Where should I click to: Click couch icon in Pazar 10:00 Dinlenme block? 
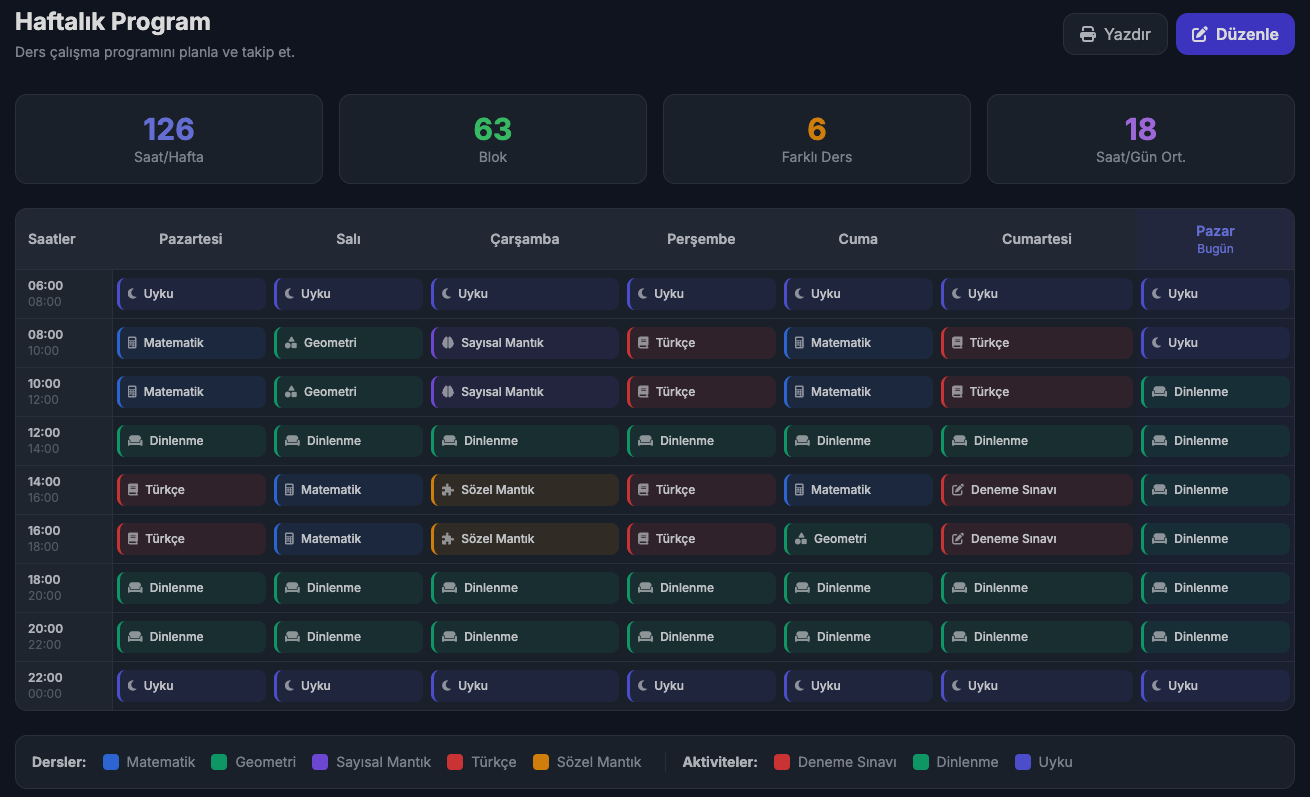tap(1160, 392)
